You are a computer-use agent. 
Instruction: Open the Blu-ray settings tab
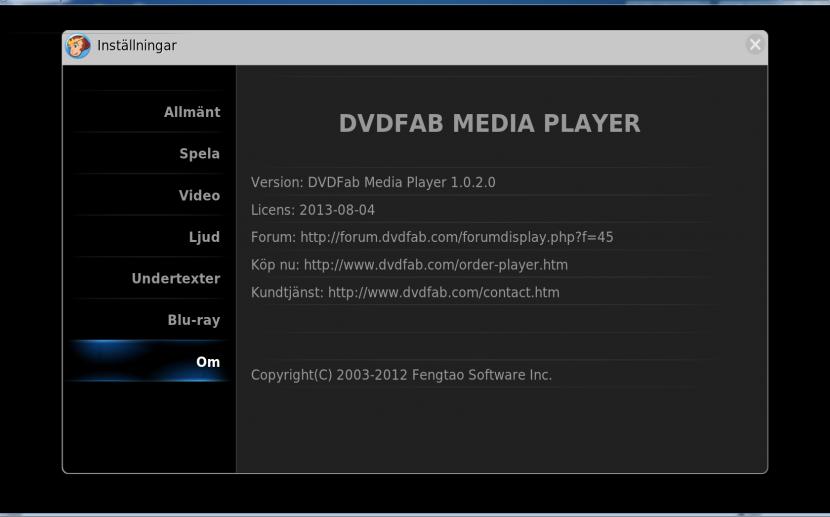tap(194, 320)
